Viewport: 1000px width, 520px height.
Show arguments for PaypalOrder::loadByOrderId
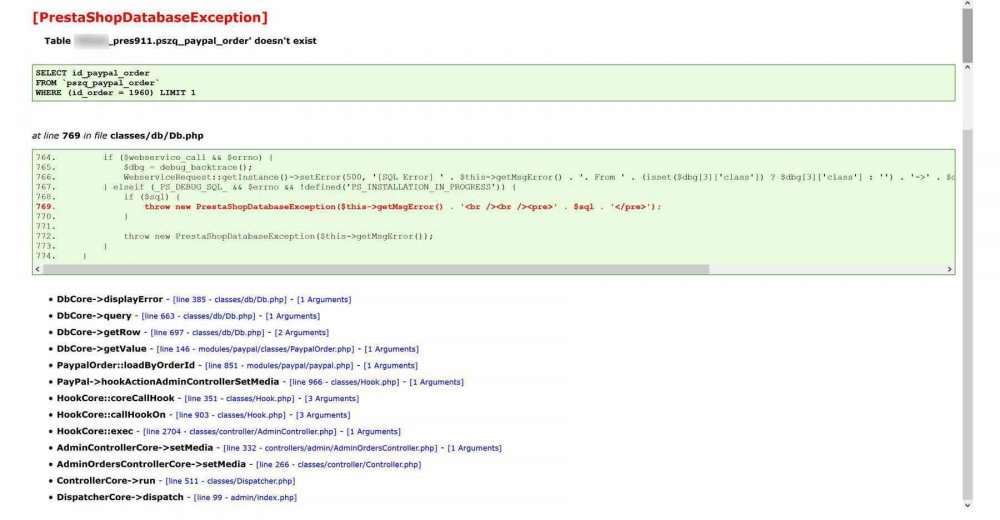click(x=390, y=366)
